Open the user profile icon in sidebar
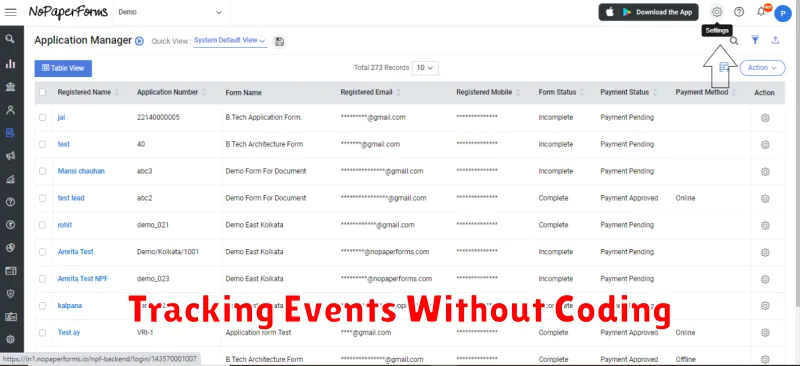Image resolution: width=800 pixels, height=366 pixels. [10, 110]
